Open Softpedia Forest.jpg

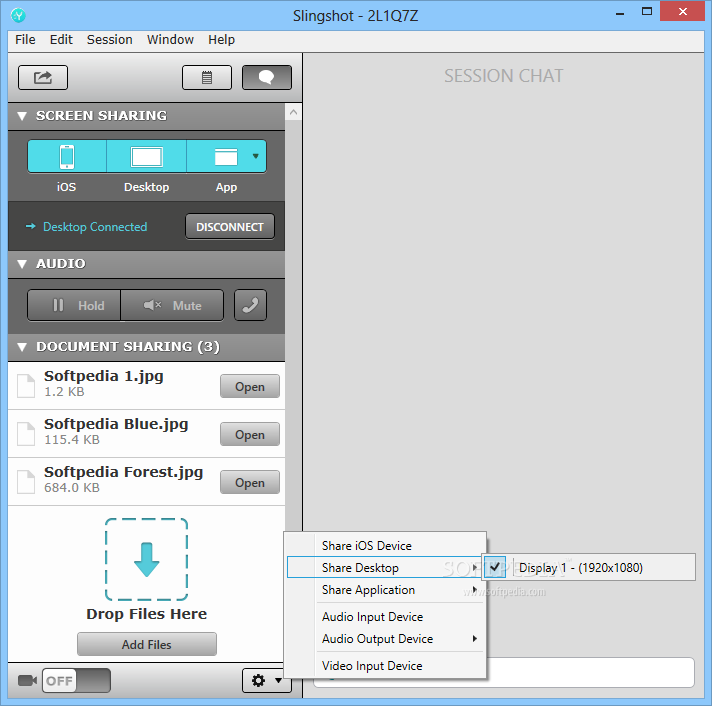click(250, 483)
